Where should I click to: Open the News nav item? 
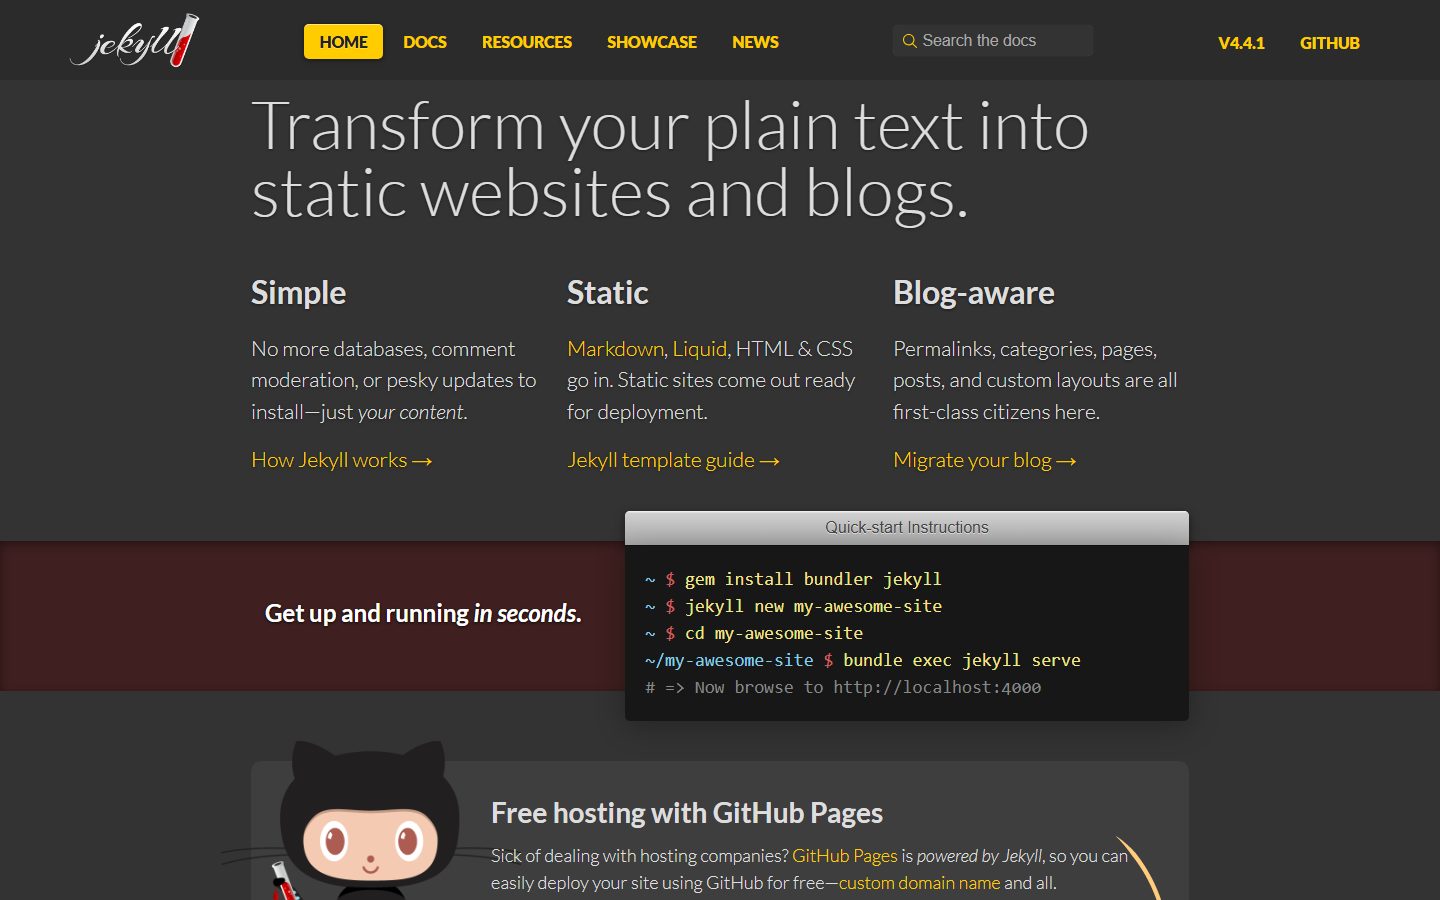755,42
